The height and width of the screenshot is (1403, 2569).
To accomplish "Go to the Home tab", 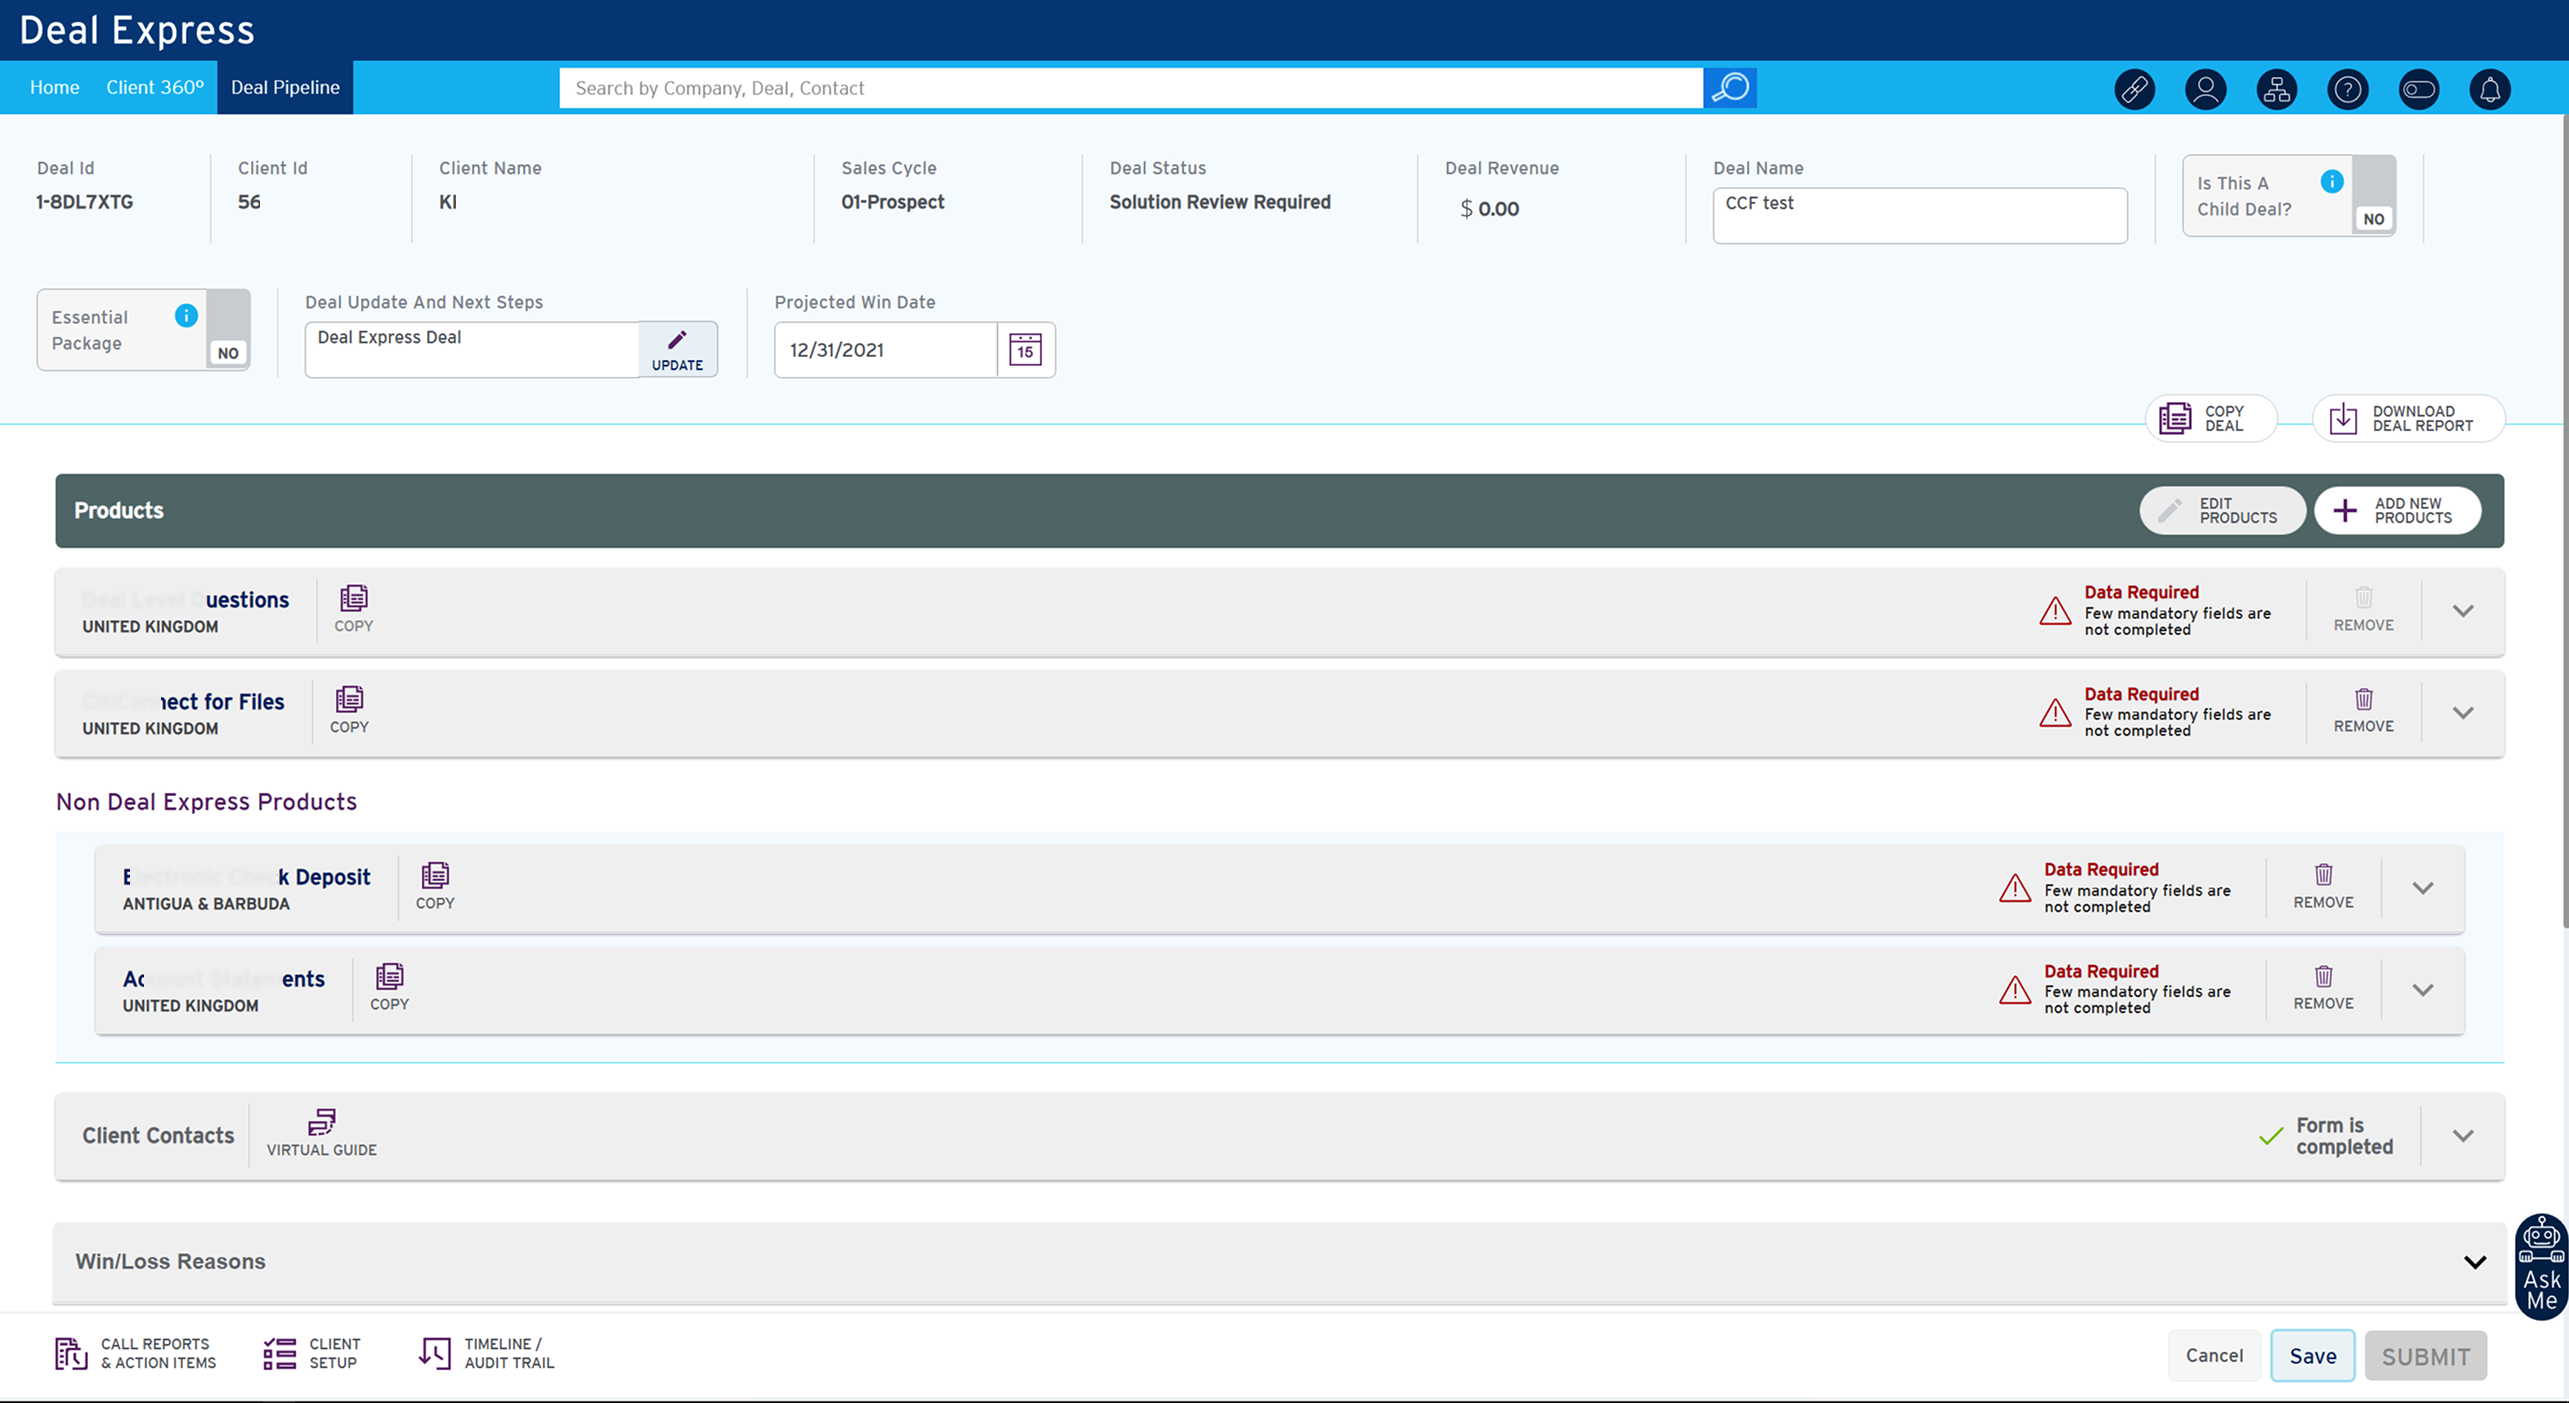I will pos(54,87).
